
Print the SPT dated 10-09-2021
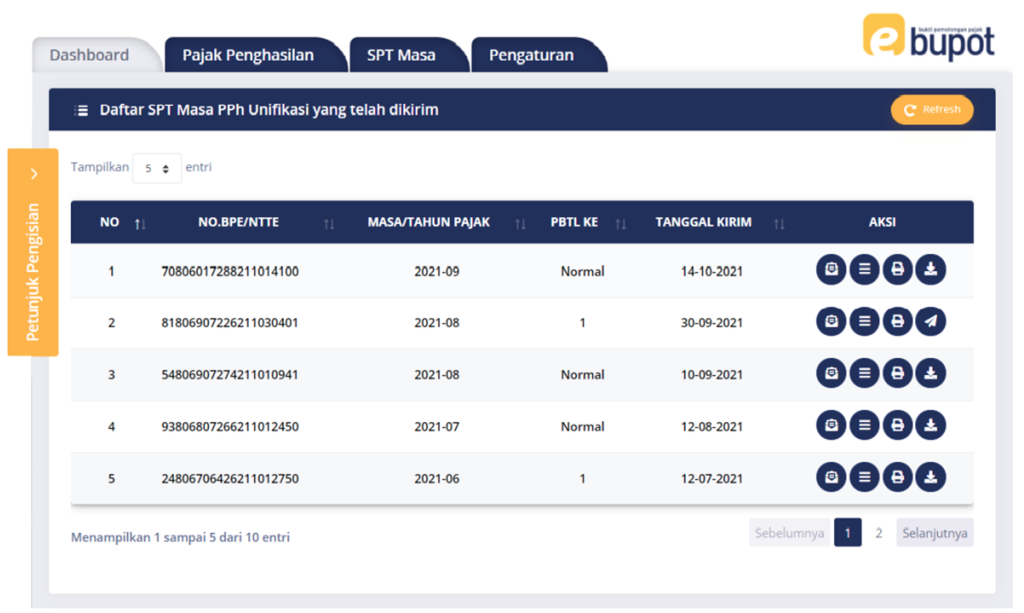tap(898, 374)
